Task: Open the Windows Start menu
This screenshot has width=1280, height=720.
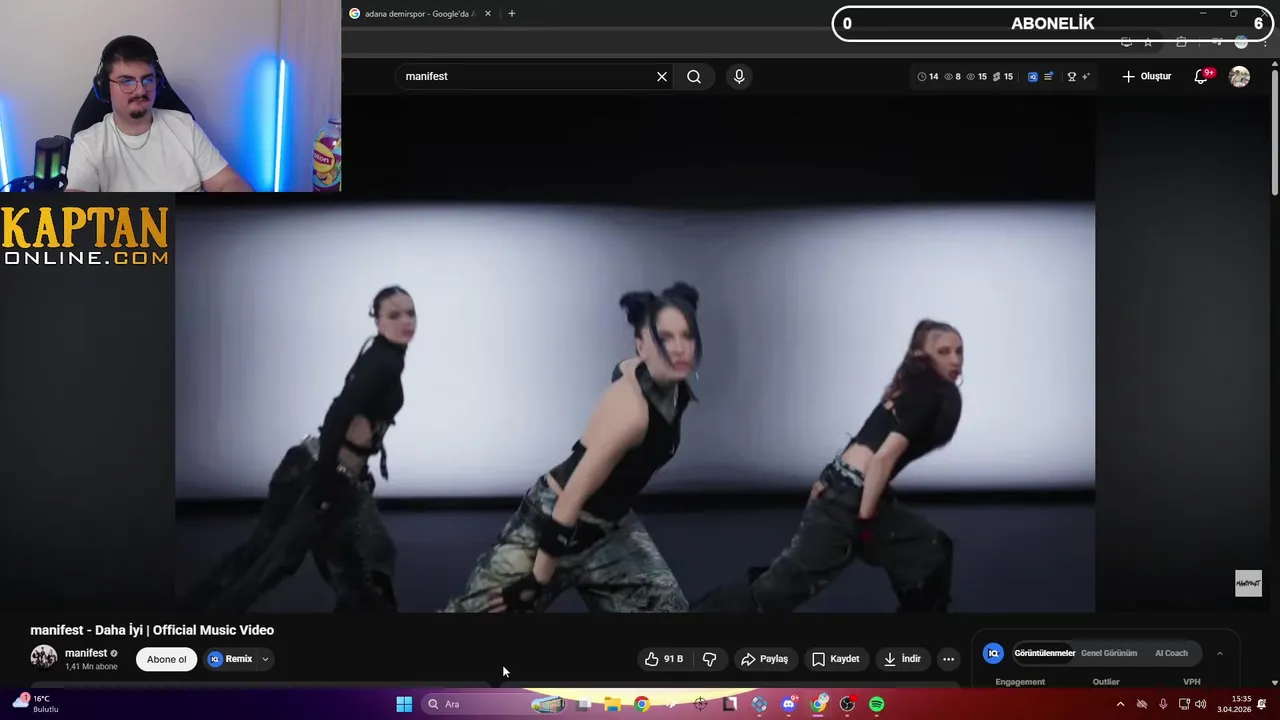Action: tap(404, 704)
